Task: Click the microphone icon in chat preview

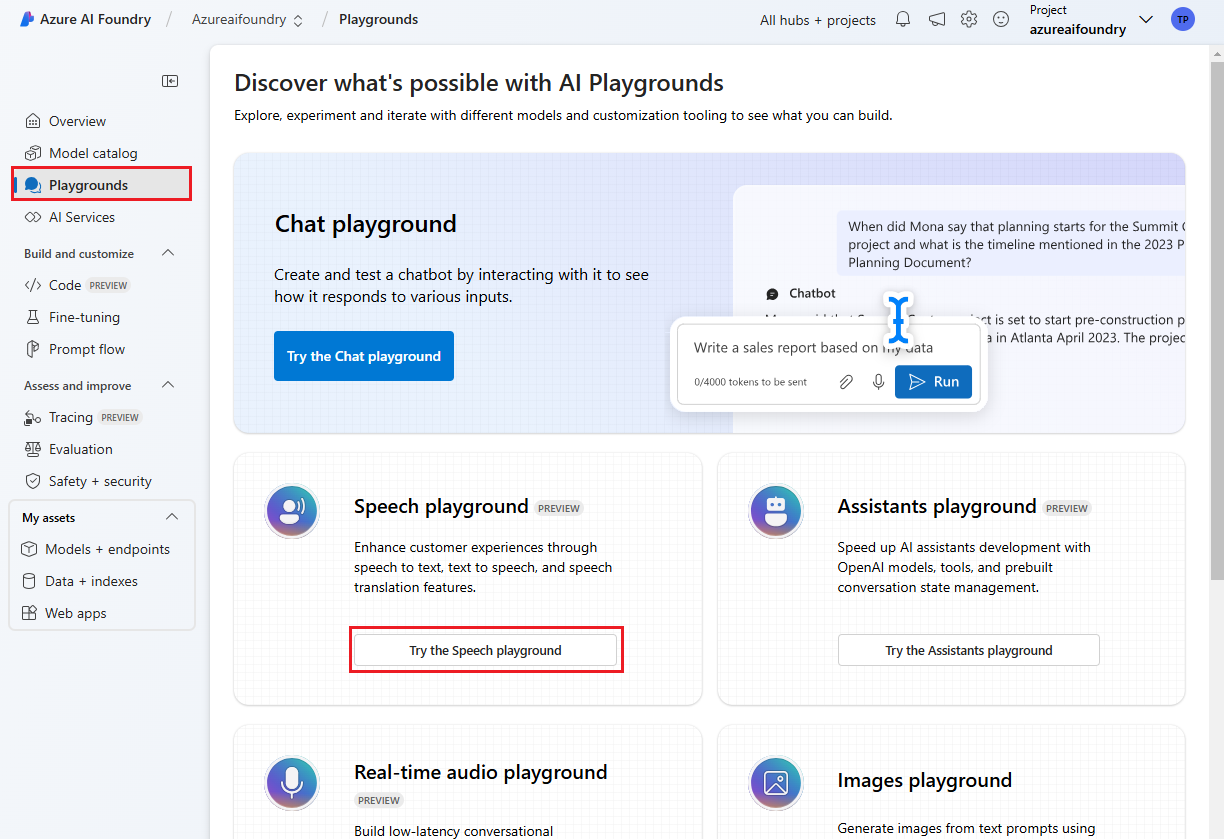Action: coord(878,382)
